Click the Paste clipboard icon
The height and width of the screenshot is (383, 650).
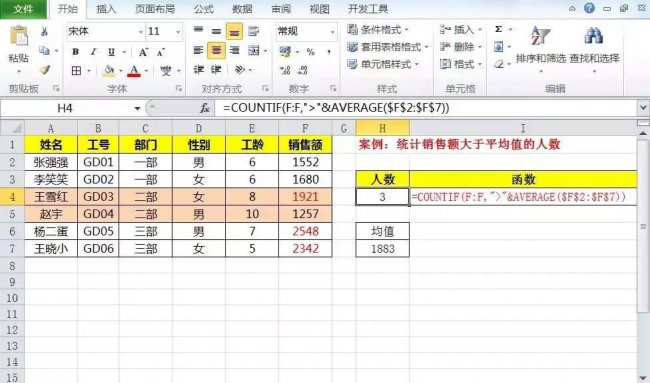(18, 36)
